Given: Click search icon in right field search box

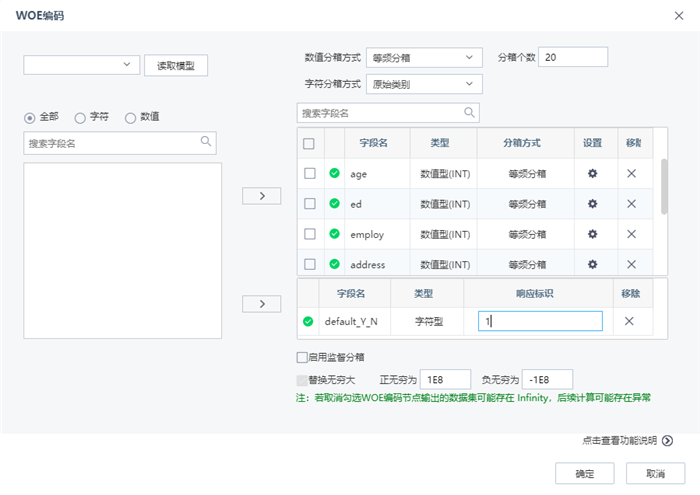Looking at the screenshot, I should click(469, 112).
